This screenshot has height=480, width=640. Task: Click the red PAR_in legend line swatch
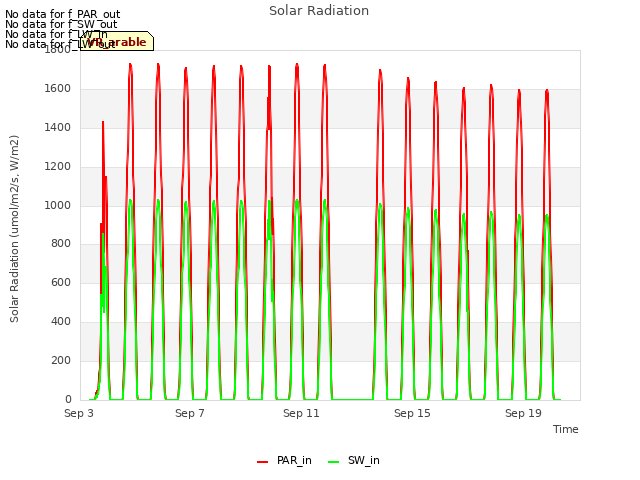tap(262, 462)
